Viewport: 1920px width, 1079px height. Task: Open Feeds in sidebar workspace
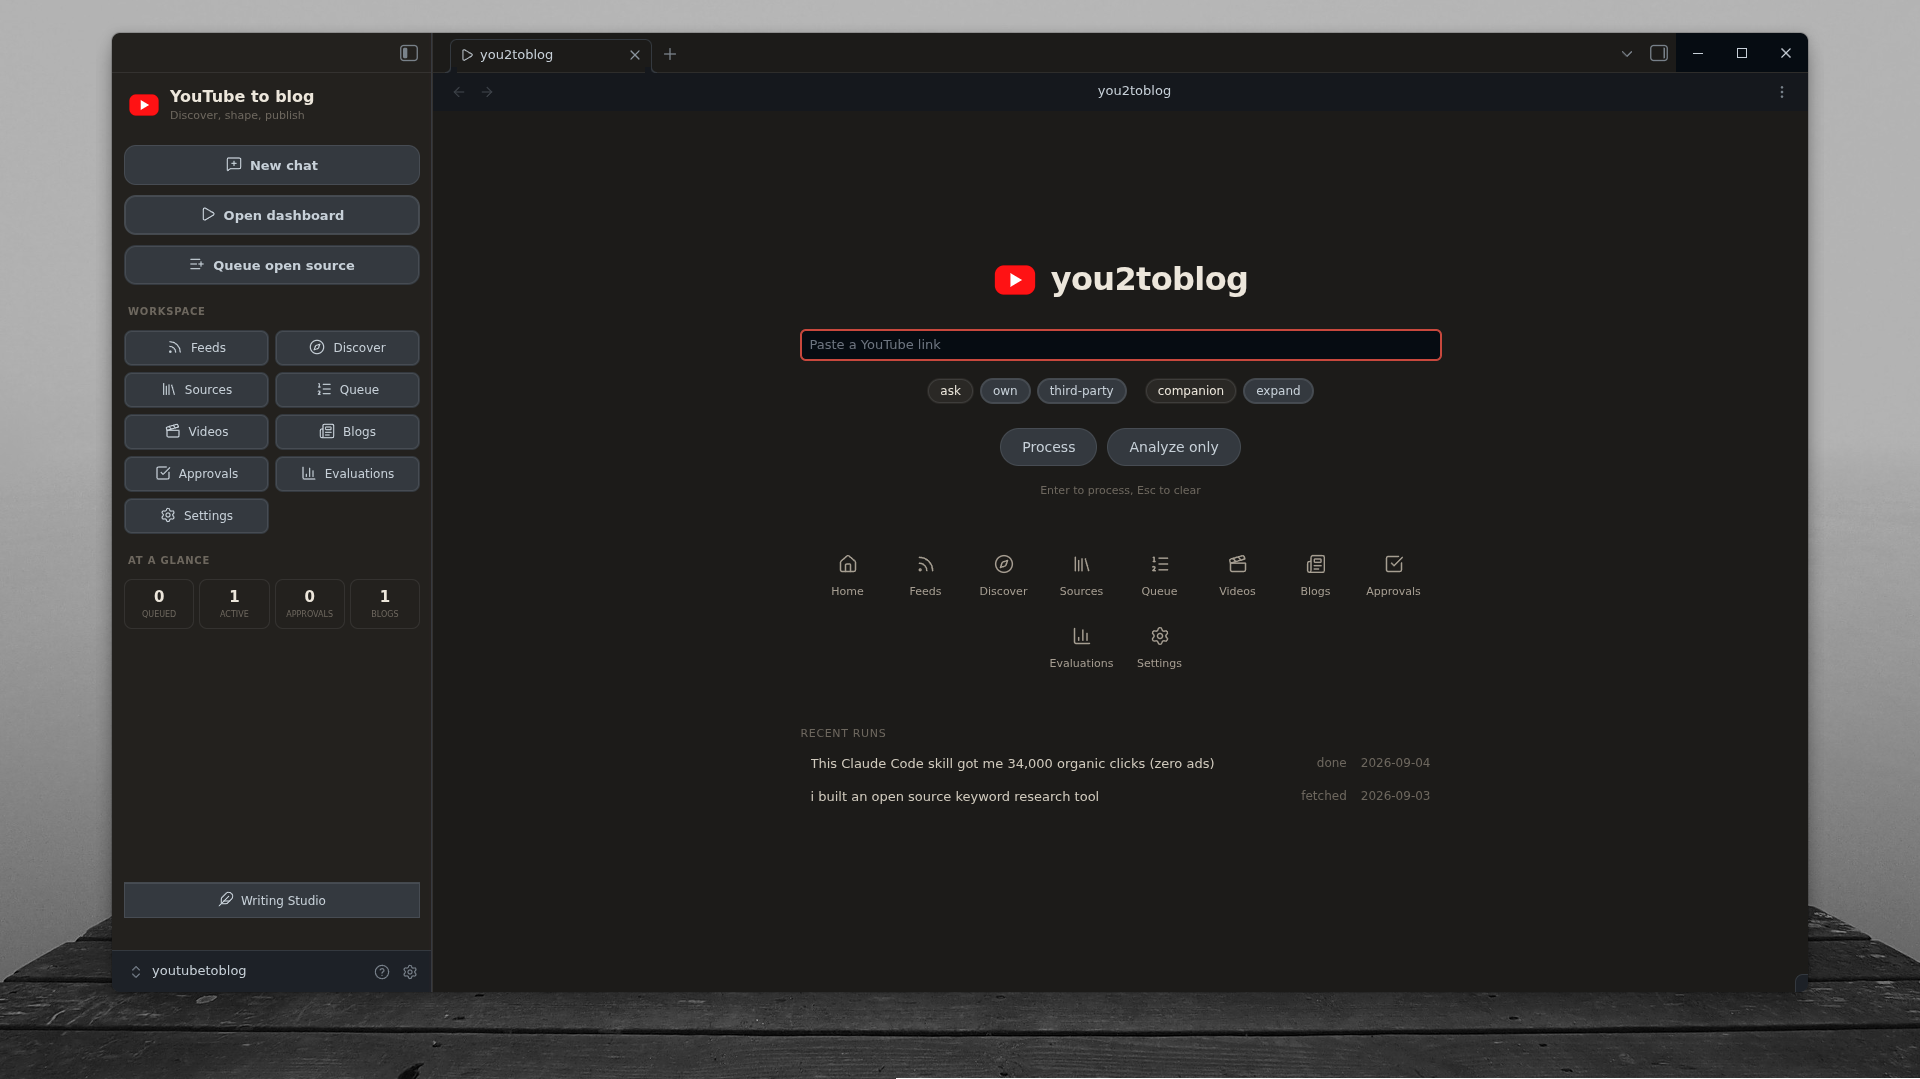pyautogui.click(x=196, y=348)
